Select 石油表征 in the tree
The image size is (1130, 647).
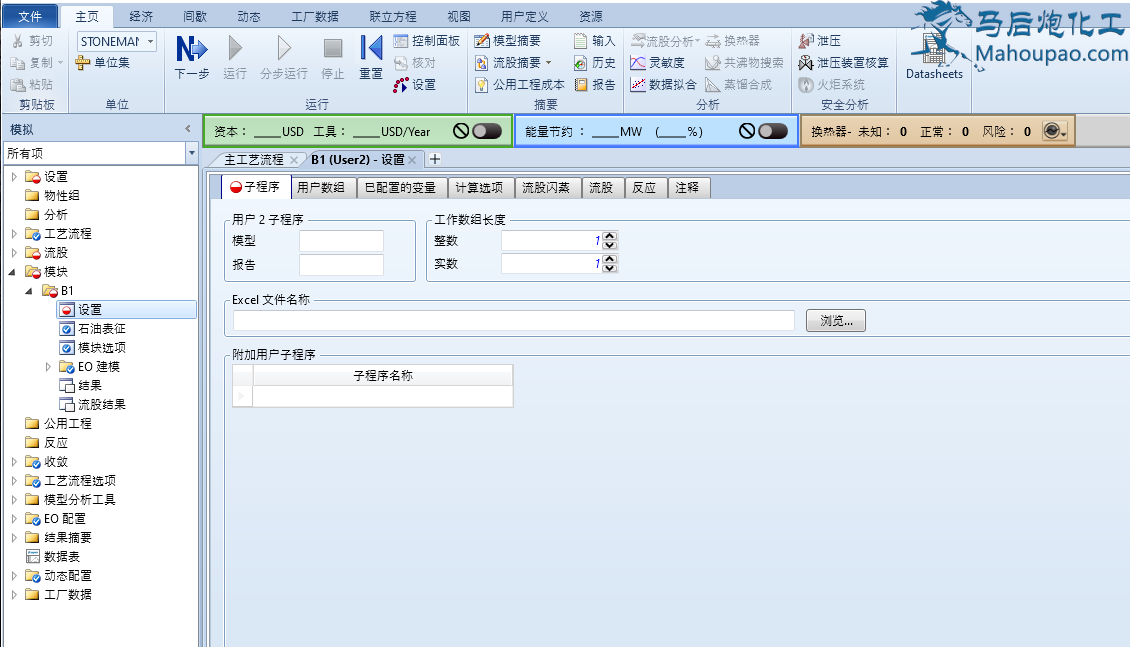point(101,329)
